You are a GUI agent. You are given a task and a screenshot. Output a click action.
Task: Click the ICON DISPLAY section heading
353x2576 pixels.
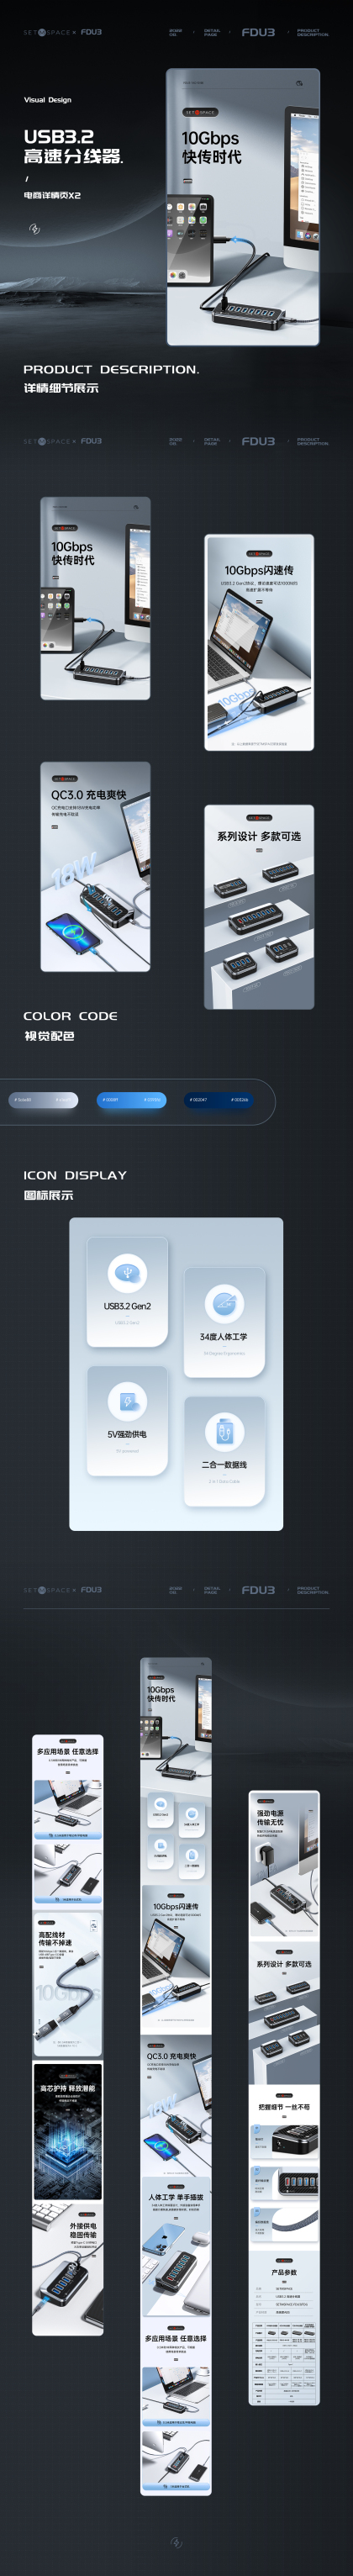click(x=75, y=1175)
